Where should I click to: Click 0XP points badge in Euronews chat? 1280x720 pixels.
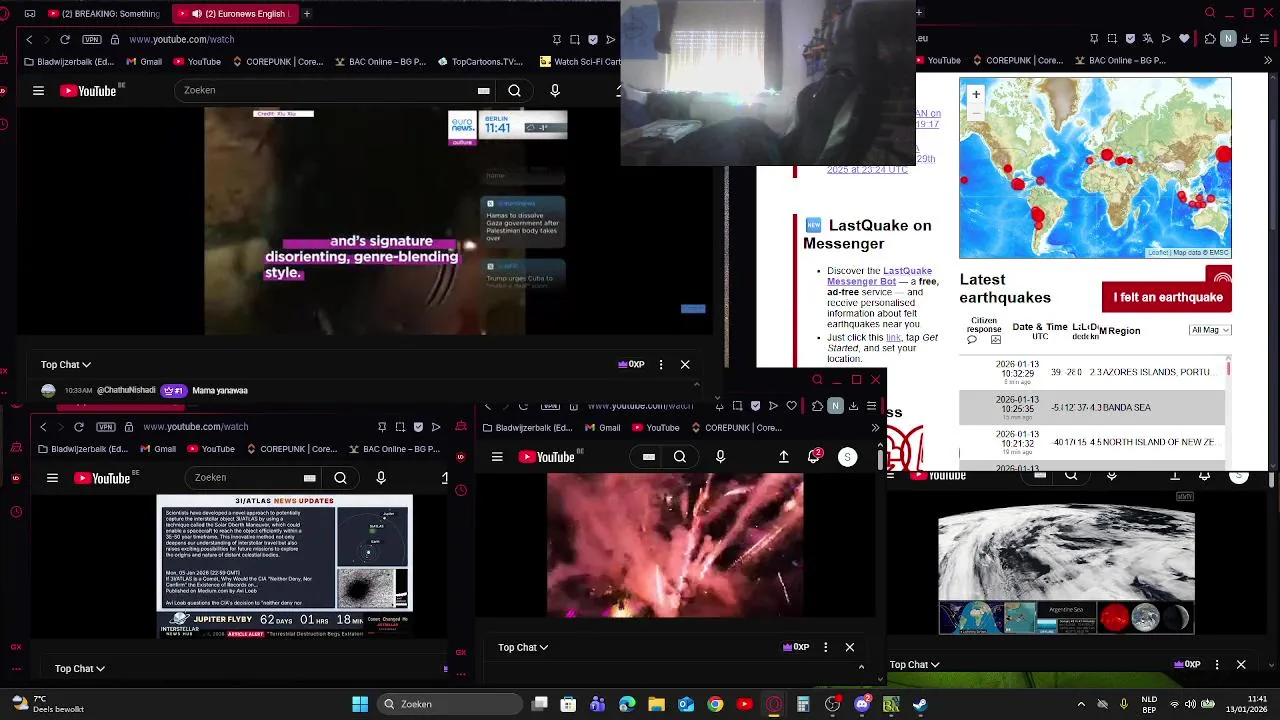631,365
